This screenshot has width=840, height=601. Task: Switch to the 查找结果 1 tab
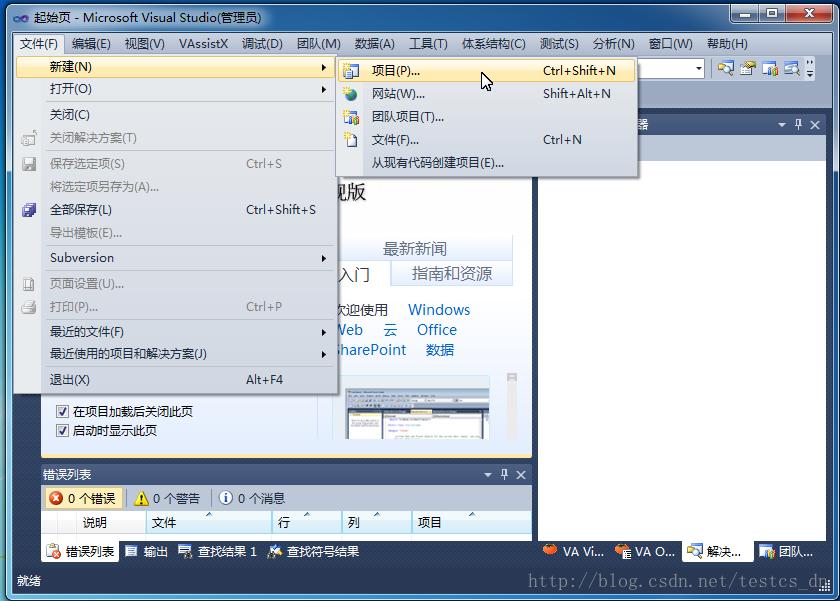(x=218, y=551)
